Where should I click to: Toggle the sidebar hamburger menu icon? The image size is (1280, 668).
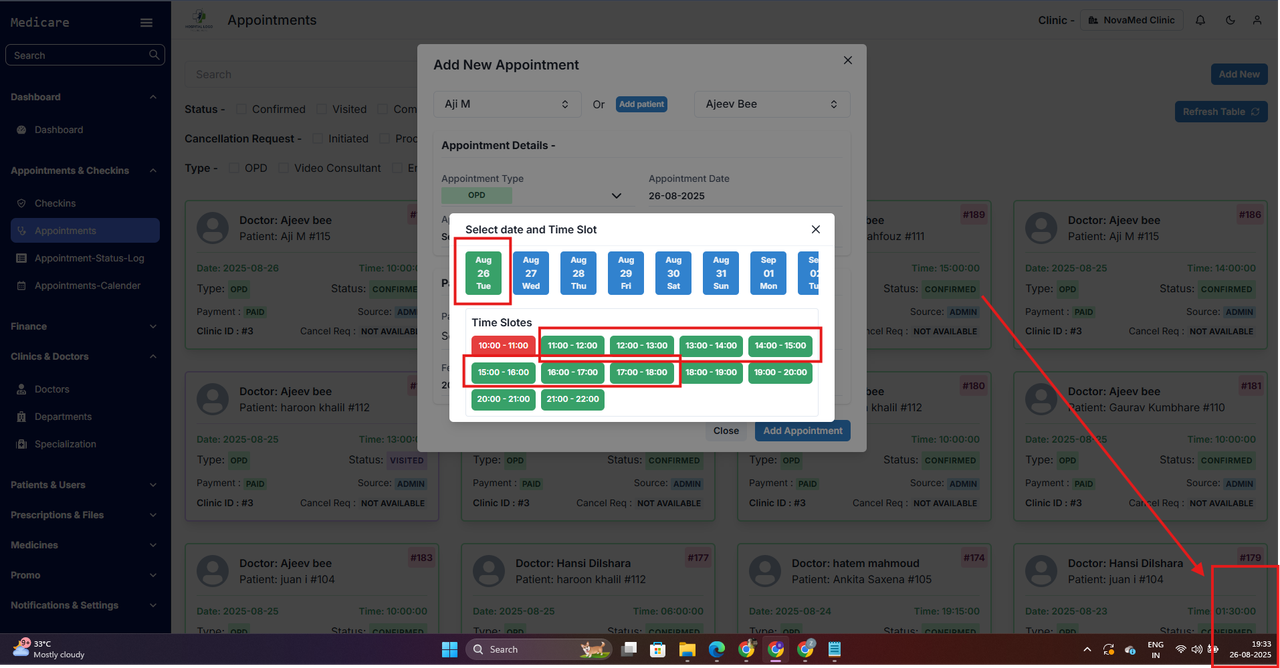146,23
